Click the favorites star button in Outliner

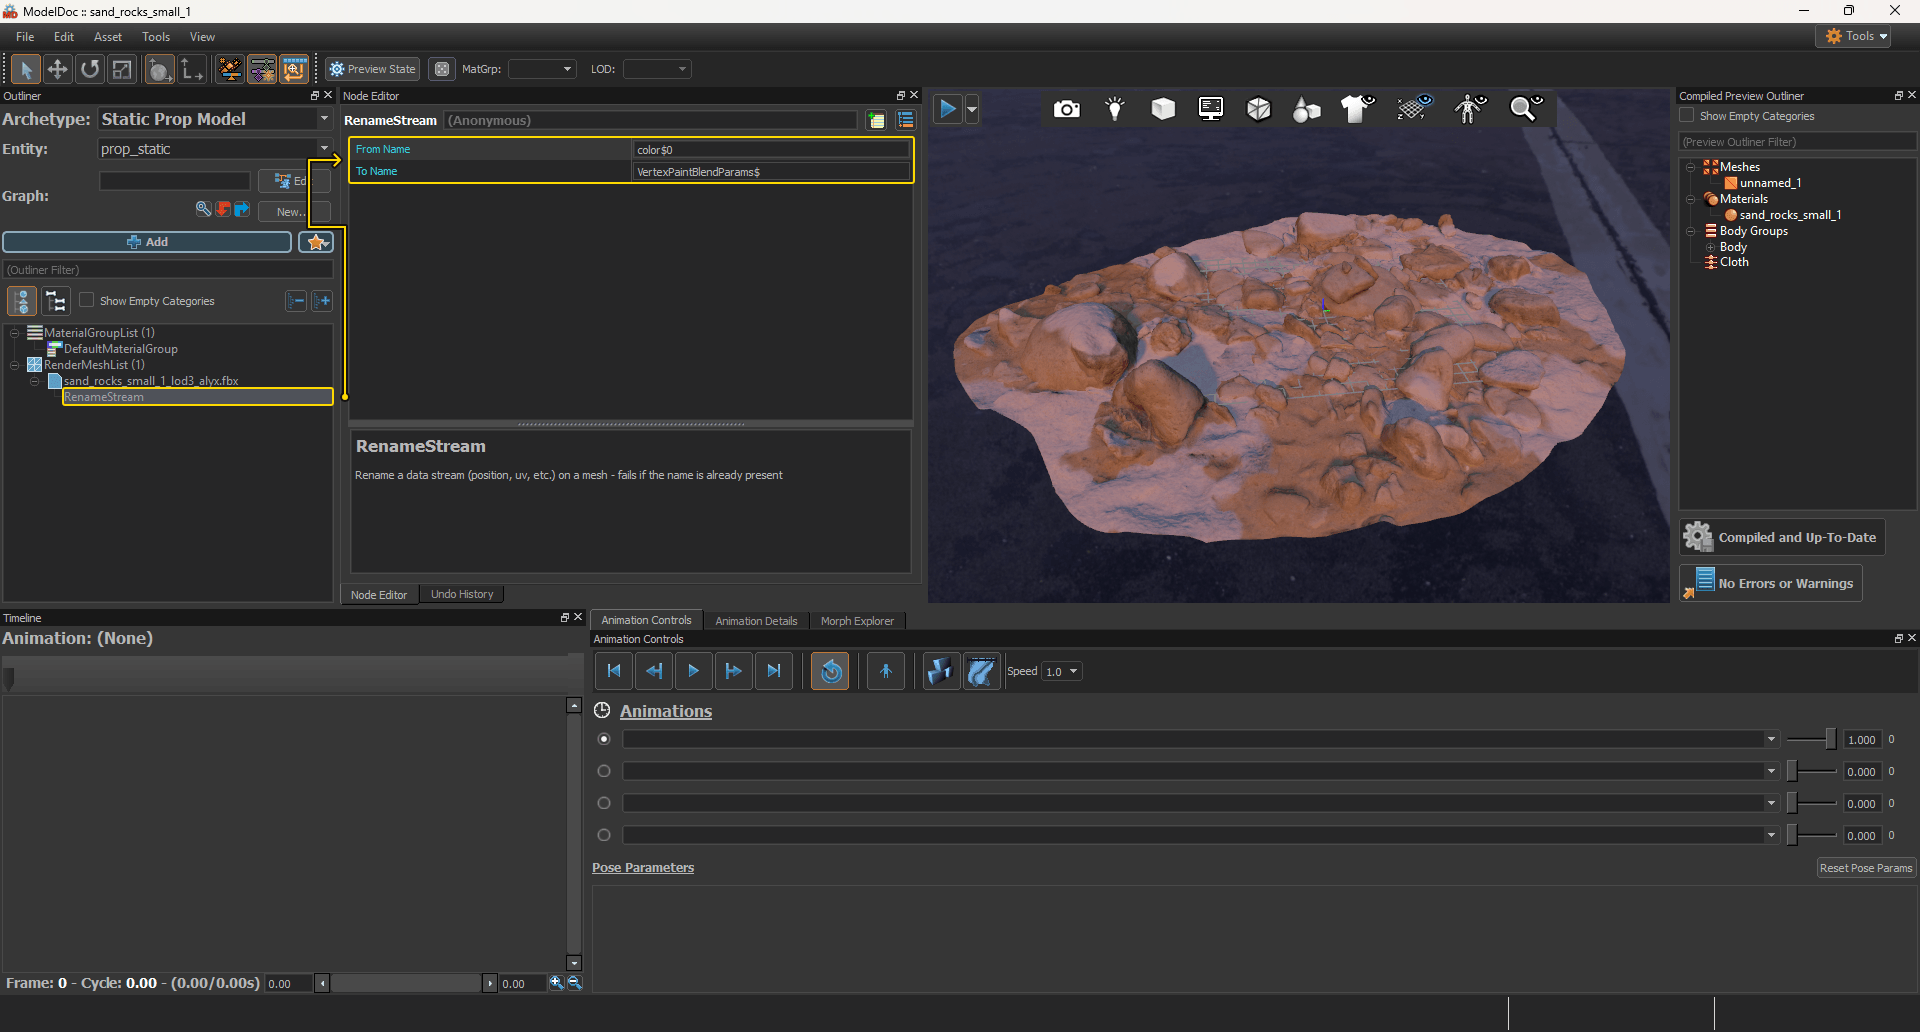[317, 242]
